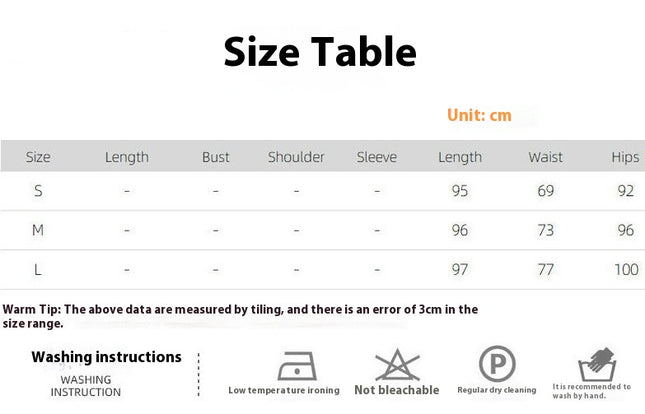The height and width of the screenshot is (414, 645).
Task: Select the Size column header
Action: 38,157
